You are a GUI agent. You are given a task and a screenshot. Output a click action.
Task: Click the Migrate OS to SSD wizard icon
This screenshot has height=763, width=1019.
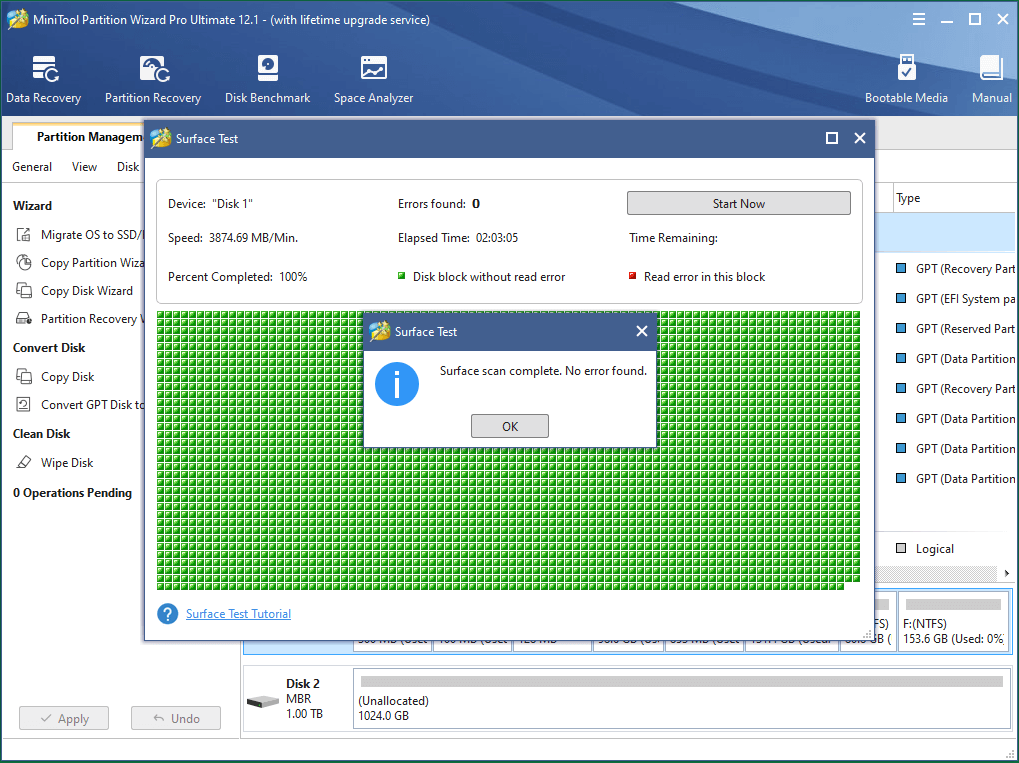23,235
